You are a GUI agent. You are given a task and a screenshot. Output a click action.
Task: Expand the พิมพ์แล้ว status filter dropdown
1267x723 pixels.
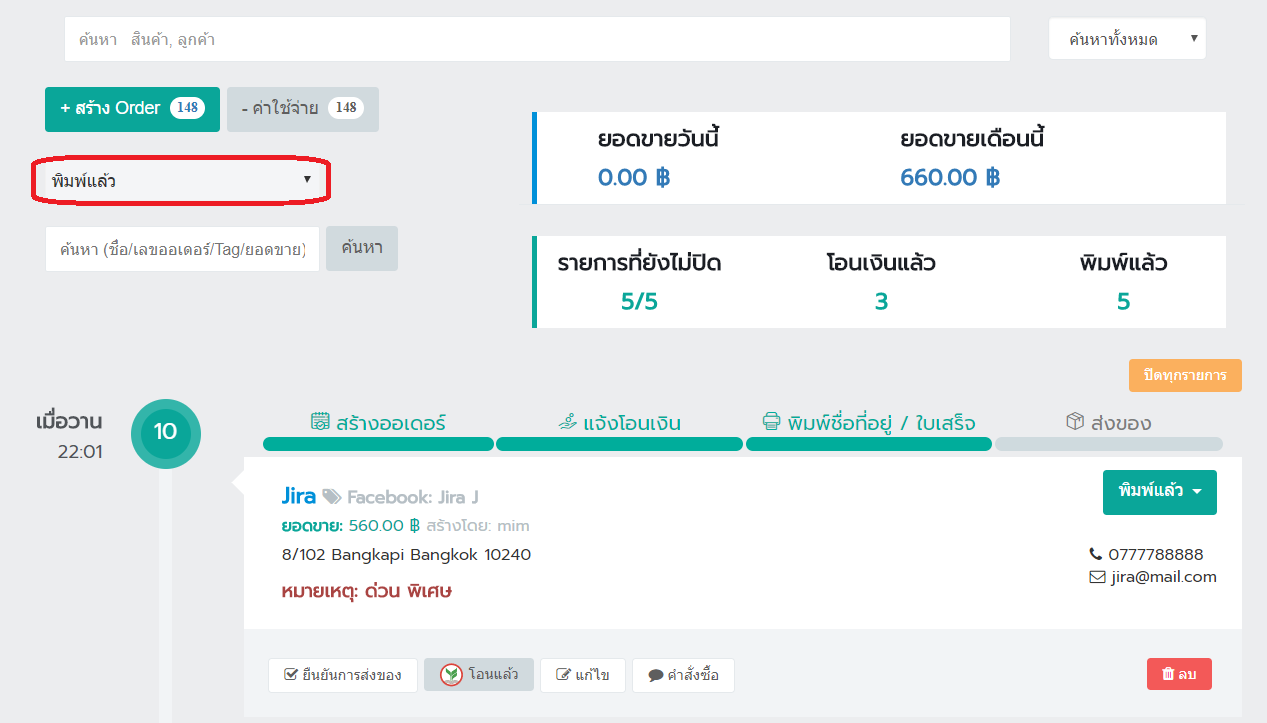[181, 181]
